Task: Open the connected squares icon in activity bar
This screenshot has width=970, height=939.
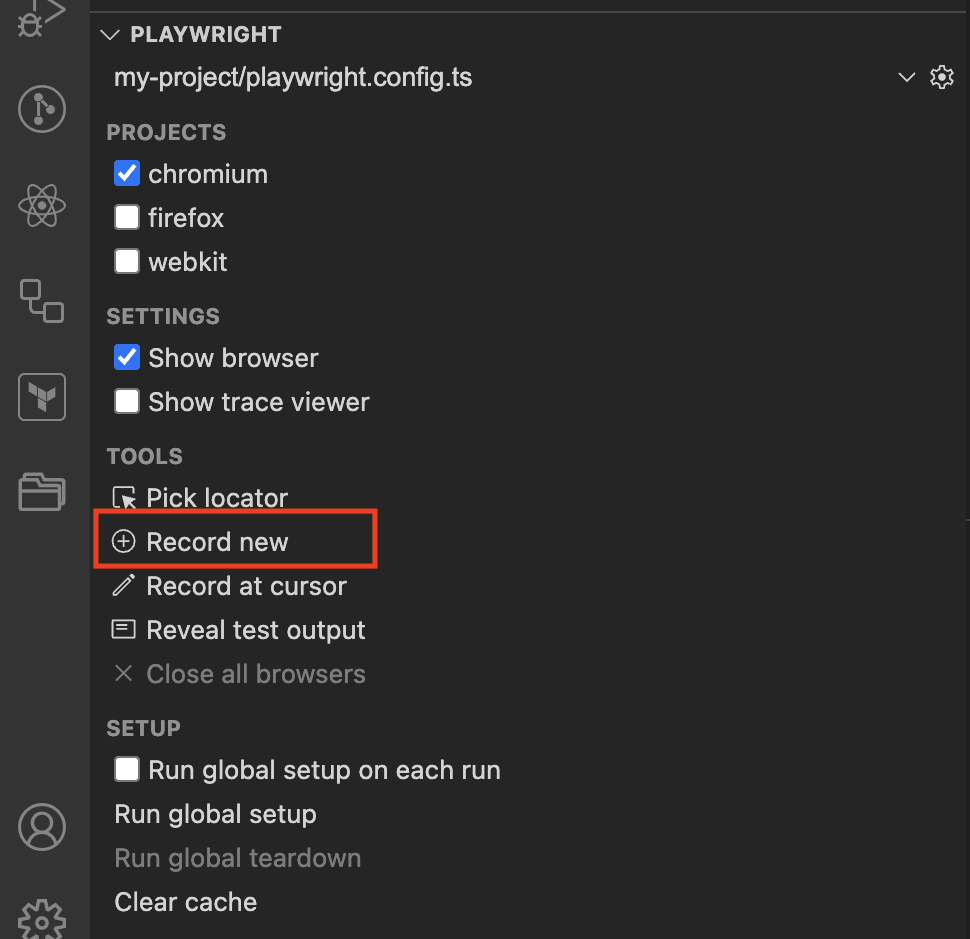Action: point(41,301)
